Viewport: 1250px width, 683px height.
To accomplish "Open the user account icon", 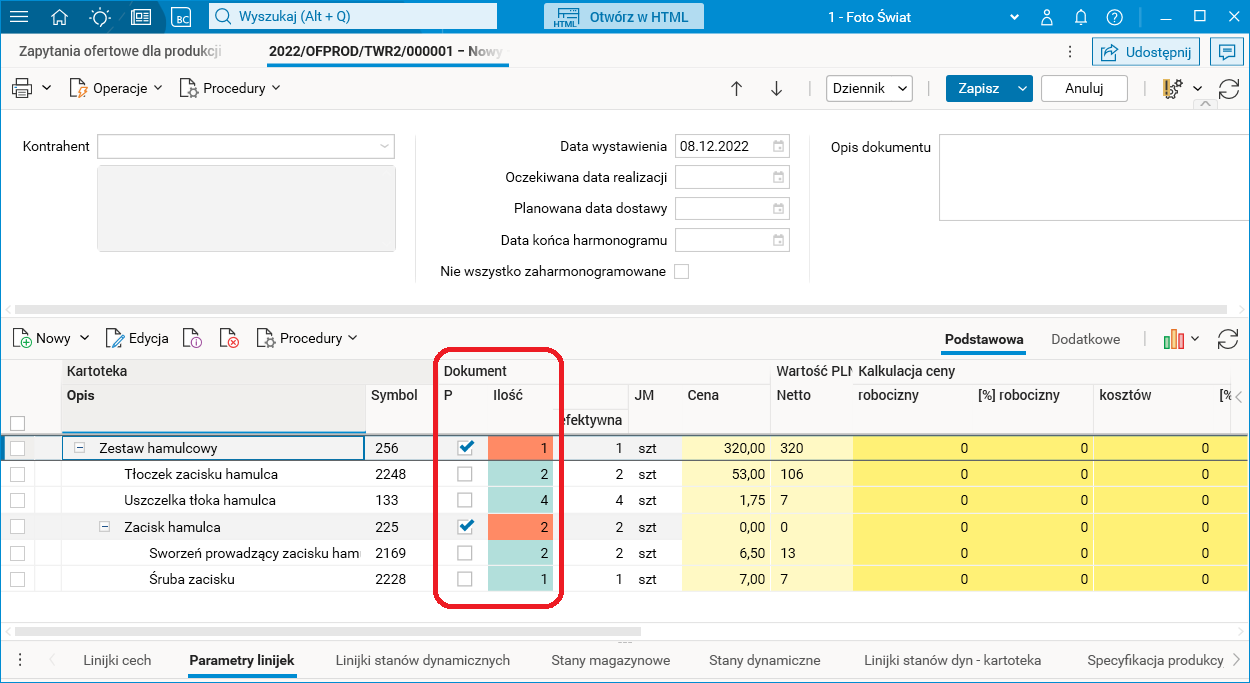I will (x=1048, y=17).
